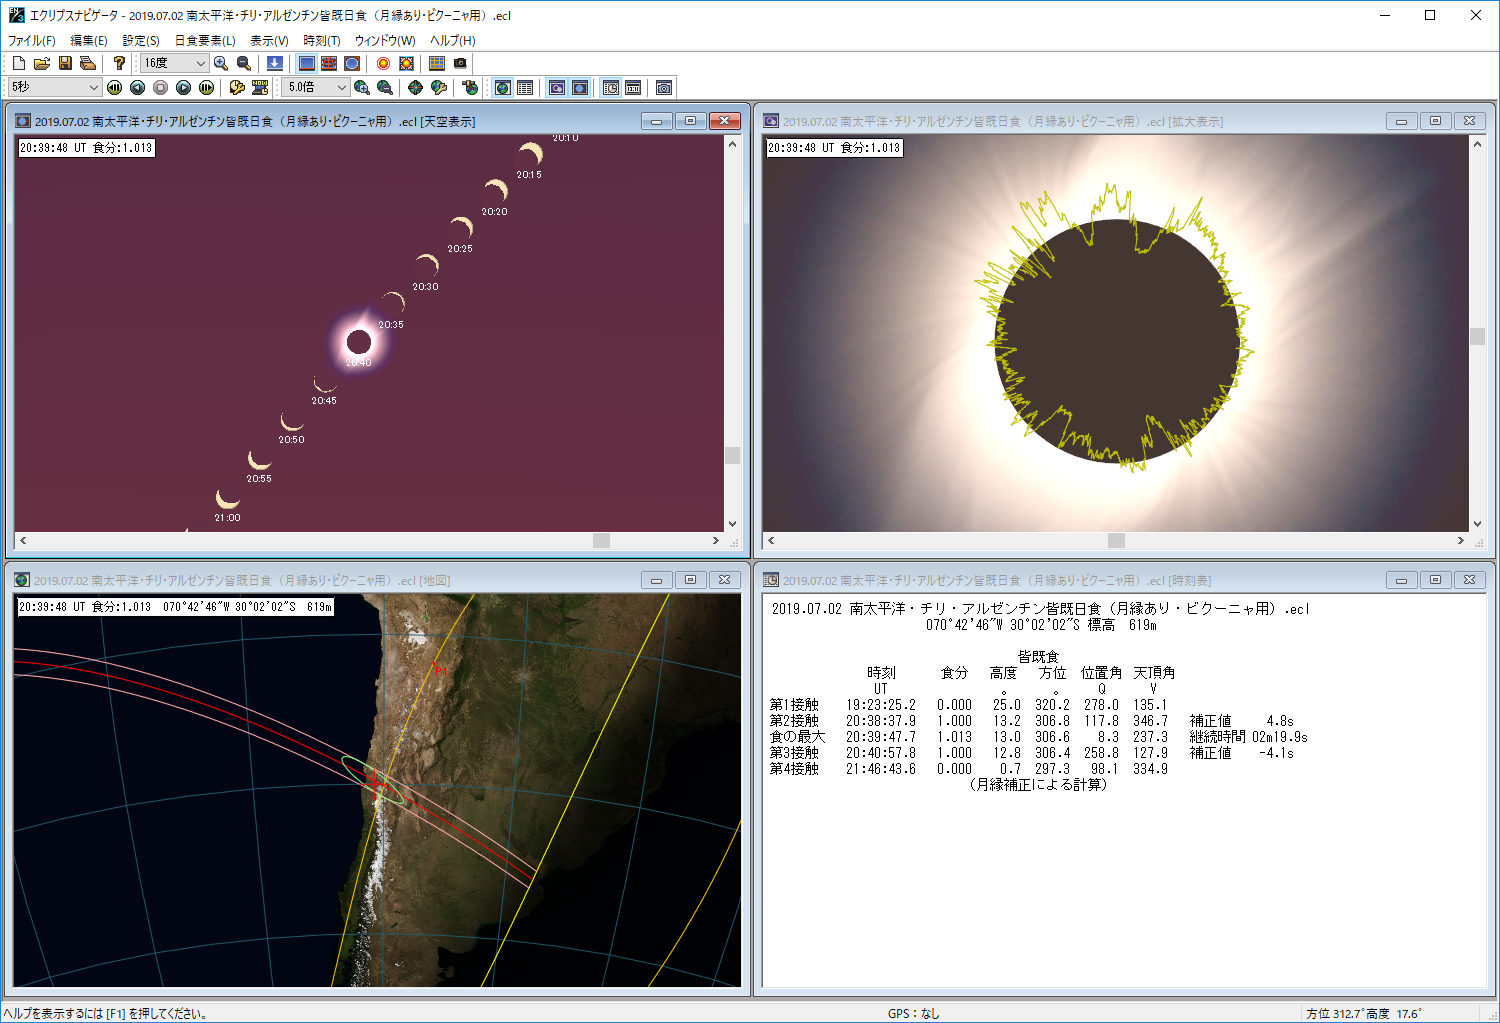The width and height of the screenshot is (1500, 1023).
Task: Jump to last frame with fast-forward button
Action: tap(206, 88)
